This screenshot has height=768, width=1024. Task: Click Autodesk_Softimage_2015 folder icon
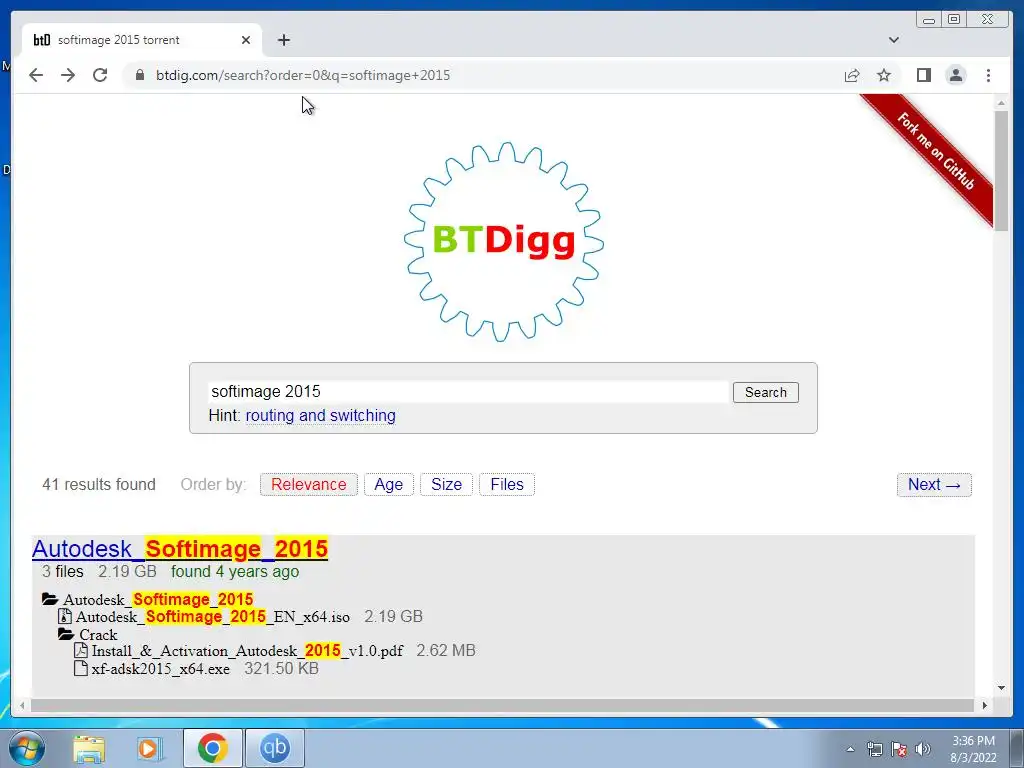50,599
